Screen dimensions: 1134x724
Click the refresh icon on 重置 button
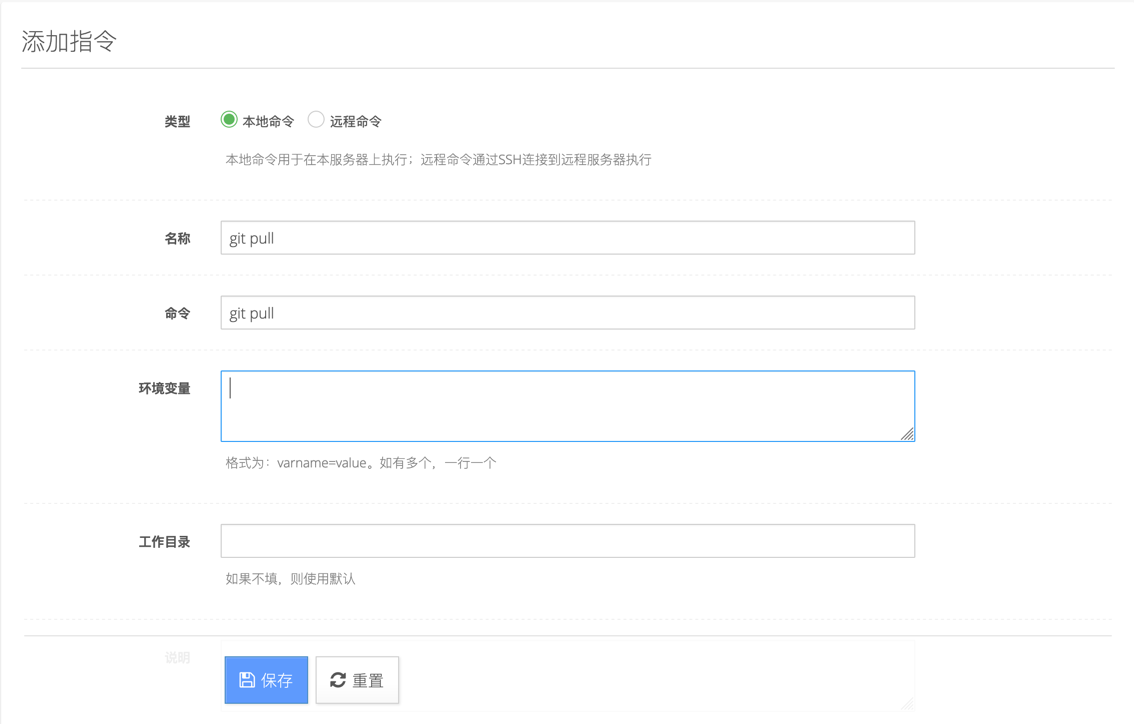[337, 679]
